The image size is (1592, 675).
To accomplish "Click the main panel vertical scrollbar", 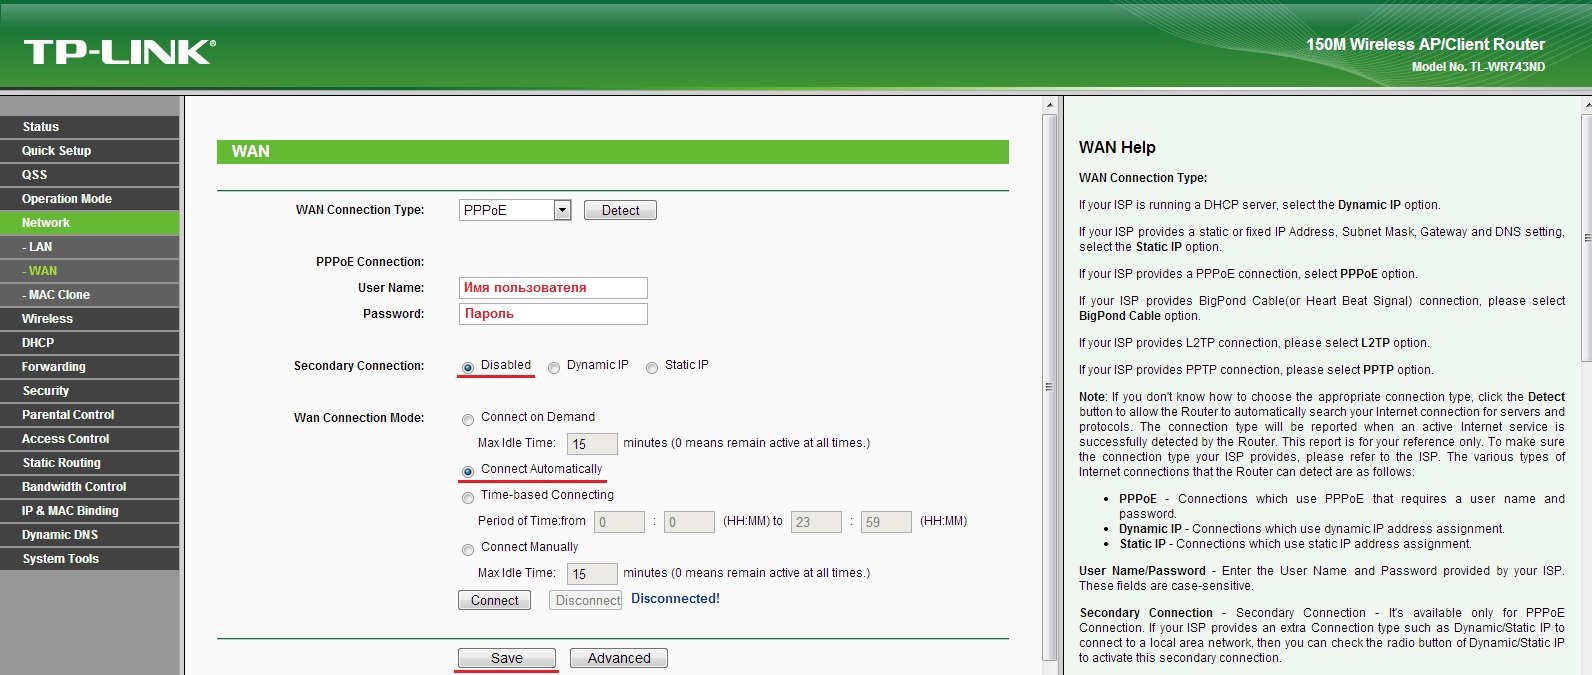I will tap(1049, 385).
